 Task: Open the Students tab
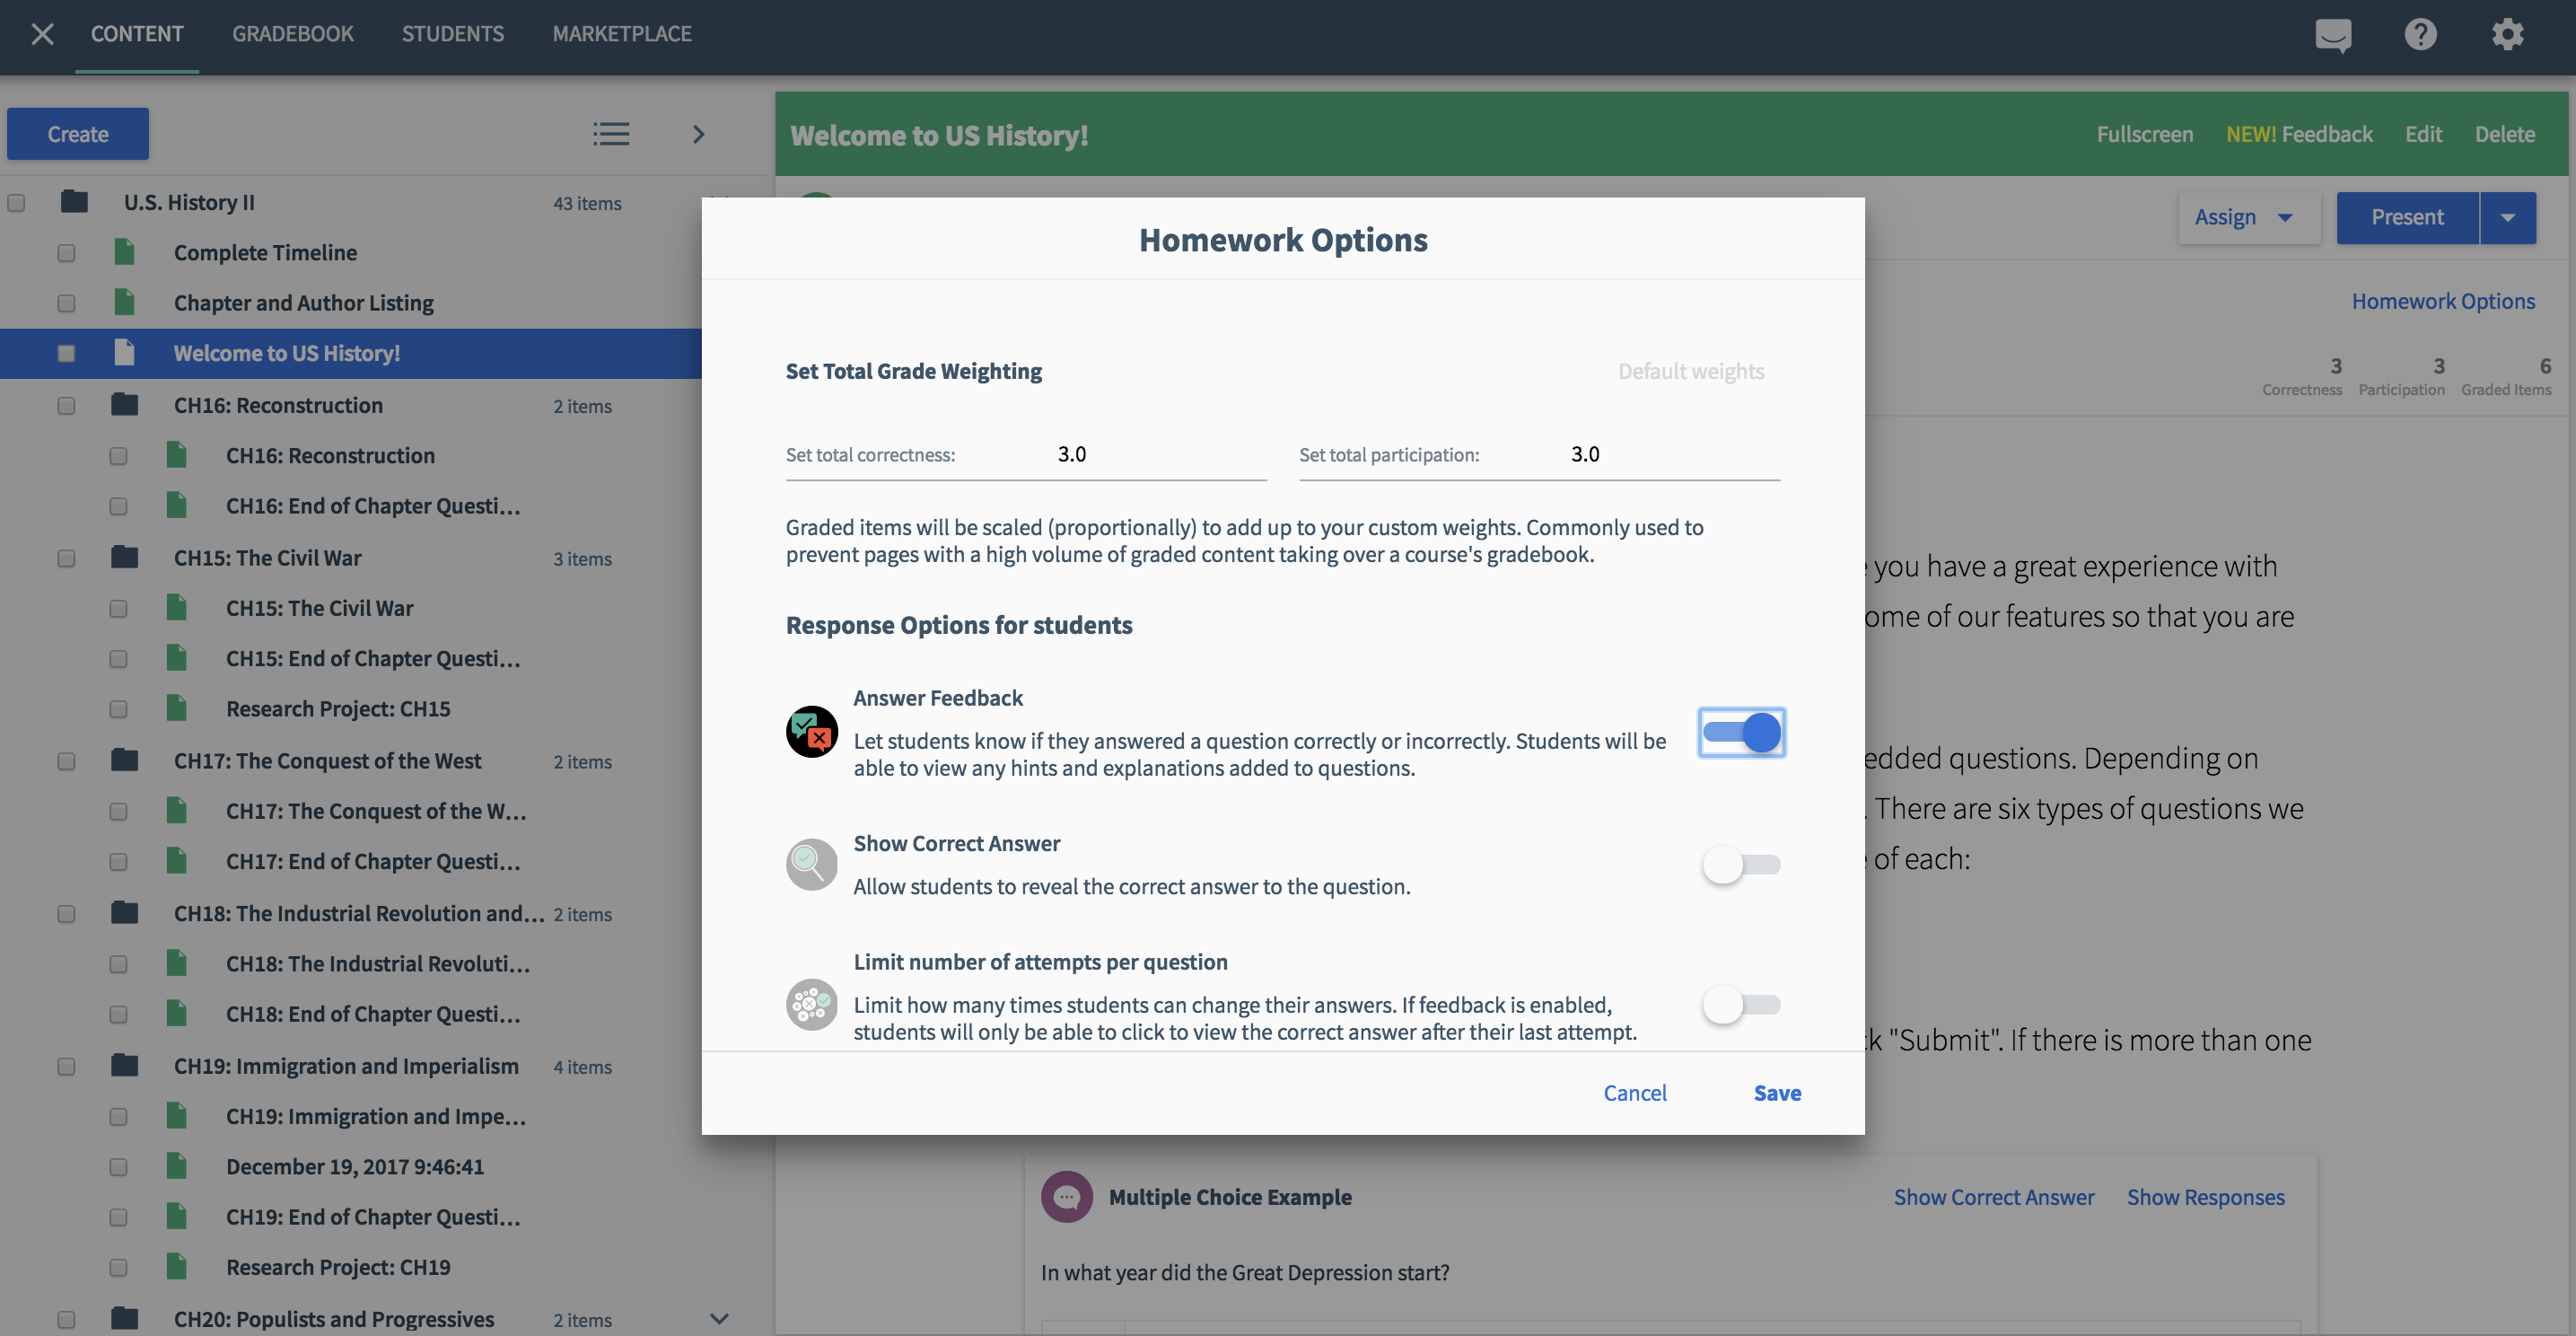coord(452,34)
